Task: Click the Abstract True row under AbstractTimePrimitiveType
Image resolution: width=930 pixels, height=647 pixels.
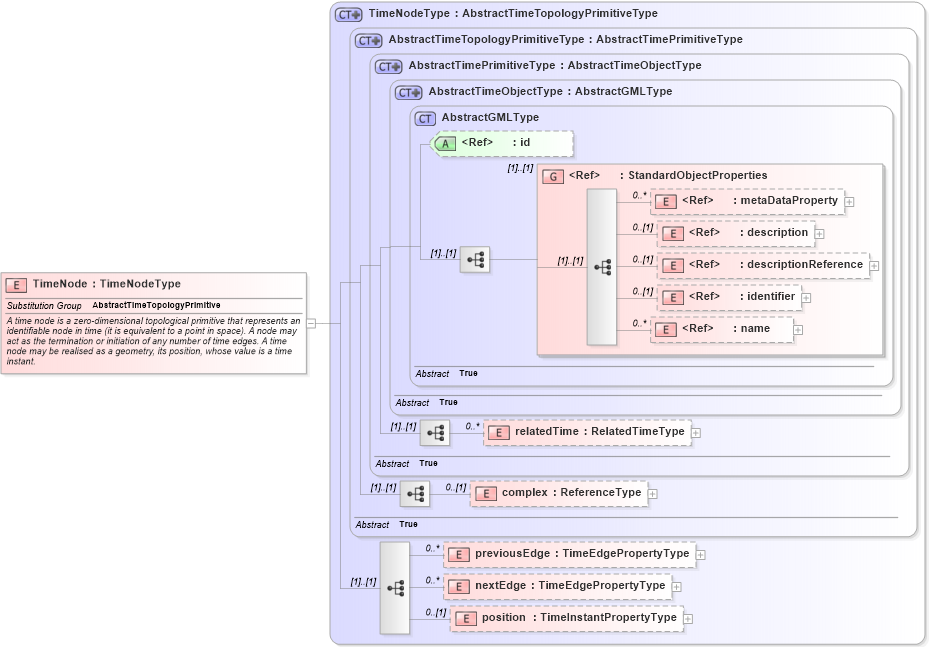Action: (406, 464)
